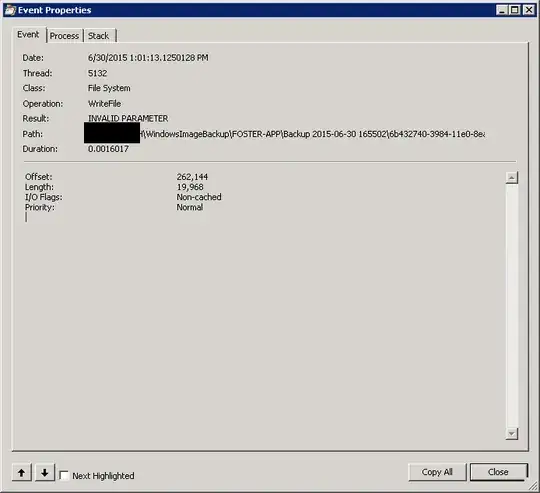Click the Class: label
This screenshot has height=493, width=540.
click(34, 88)
